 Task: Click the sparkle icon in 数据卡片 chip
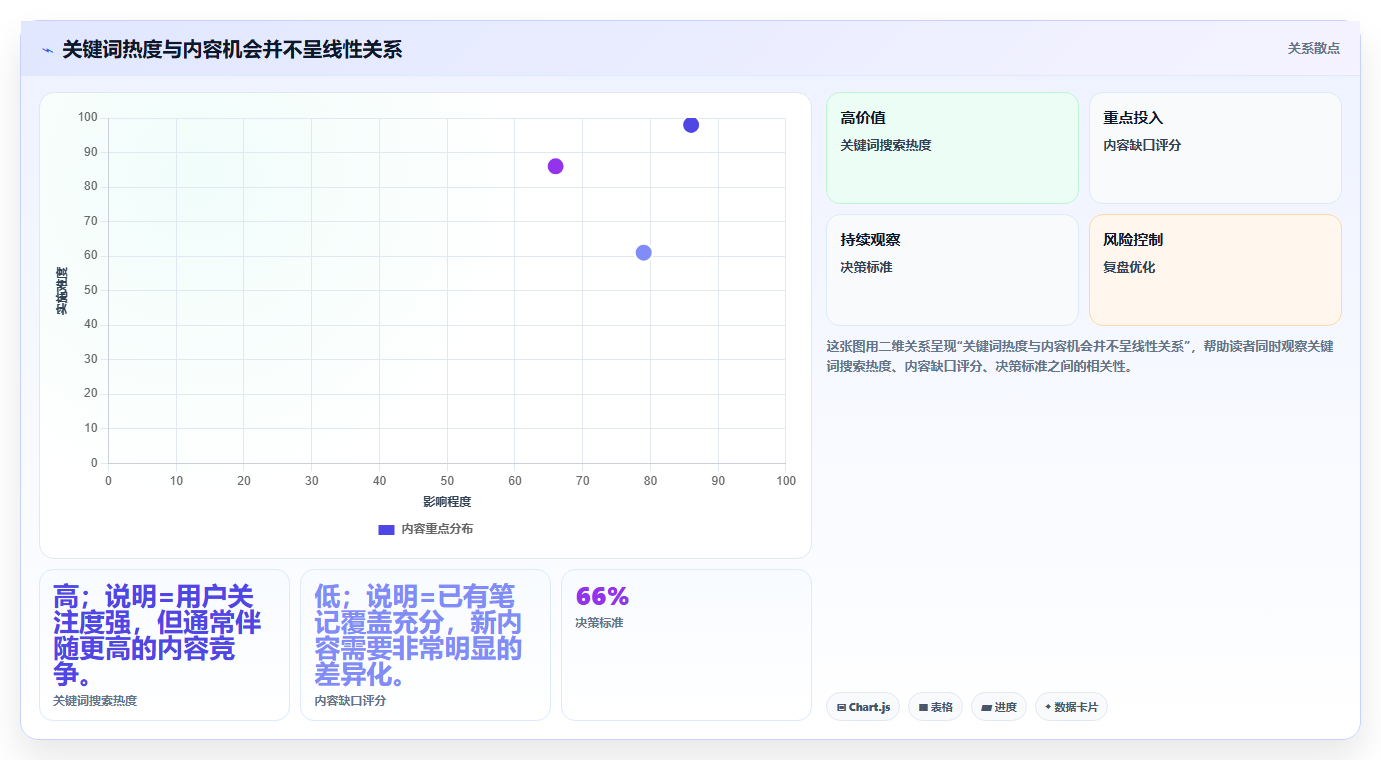tap(1048, 707)
